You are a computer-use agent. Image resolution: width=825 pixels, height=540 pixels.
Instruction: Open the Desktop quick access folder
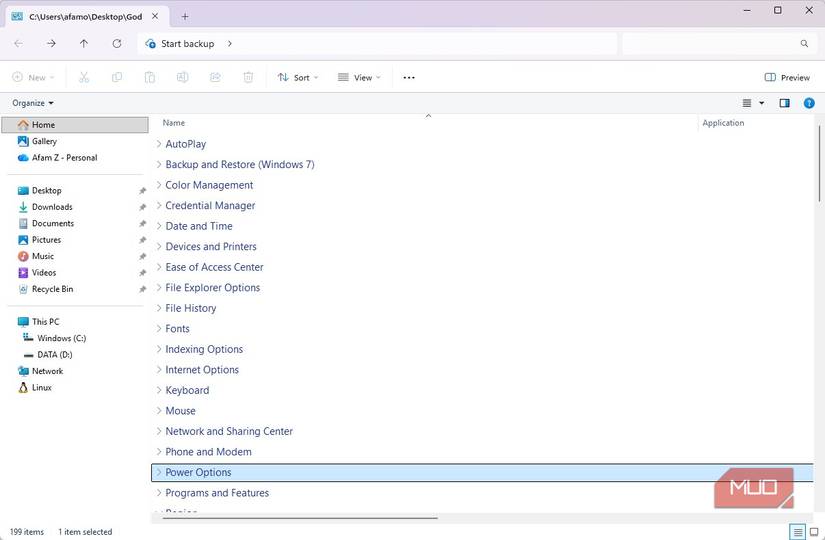point(46,191)
